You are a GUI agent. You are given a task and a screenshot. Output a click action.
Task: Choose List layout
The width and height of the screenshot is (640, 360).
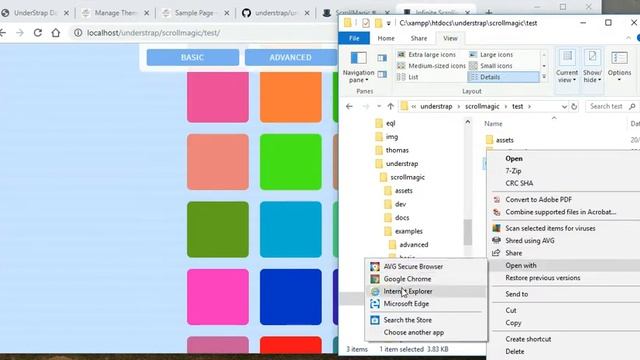coord(408,77)
